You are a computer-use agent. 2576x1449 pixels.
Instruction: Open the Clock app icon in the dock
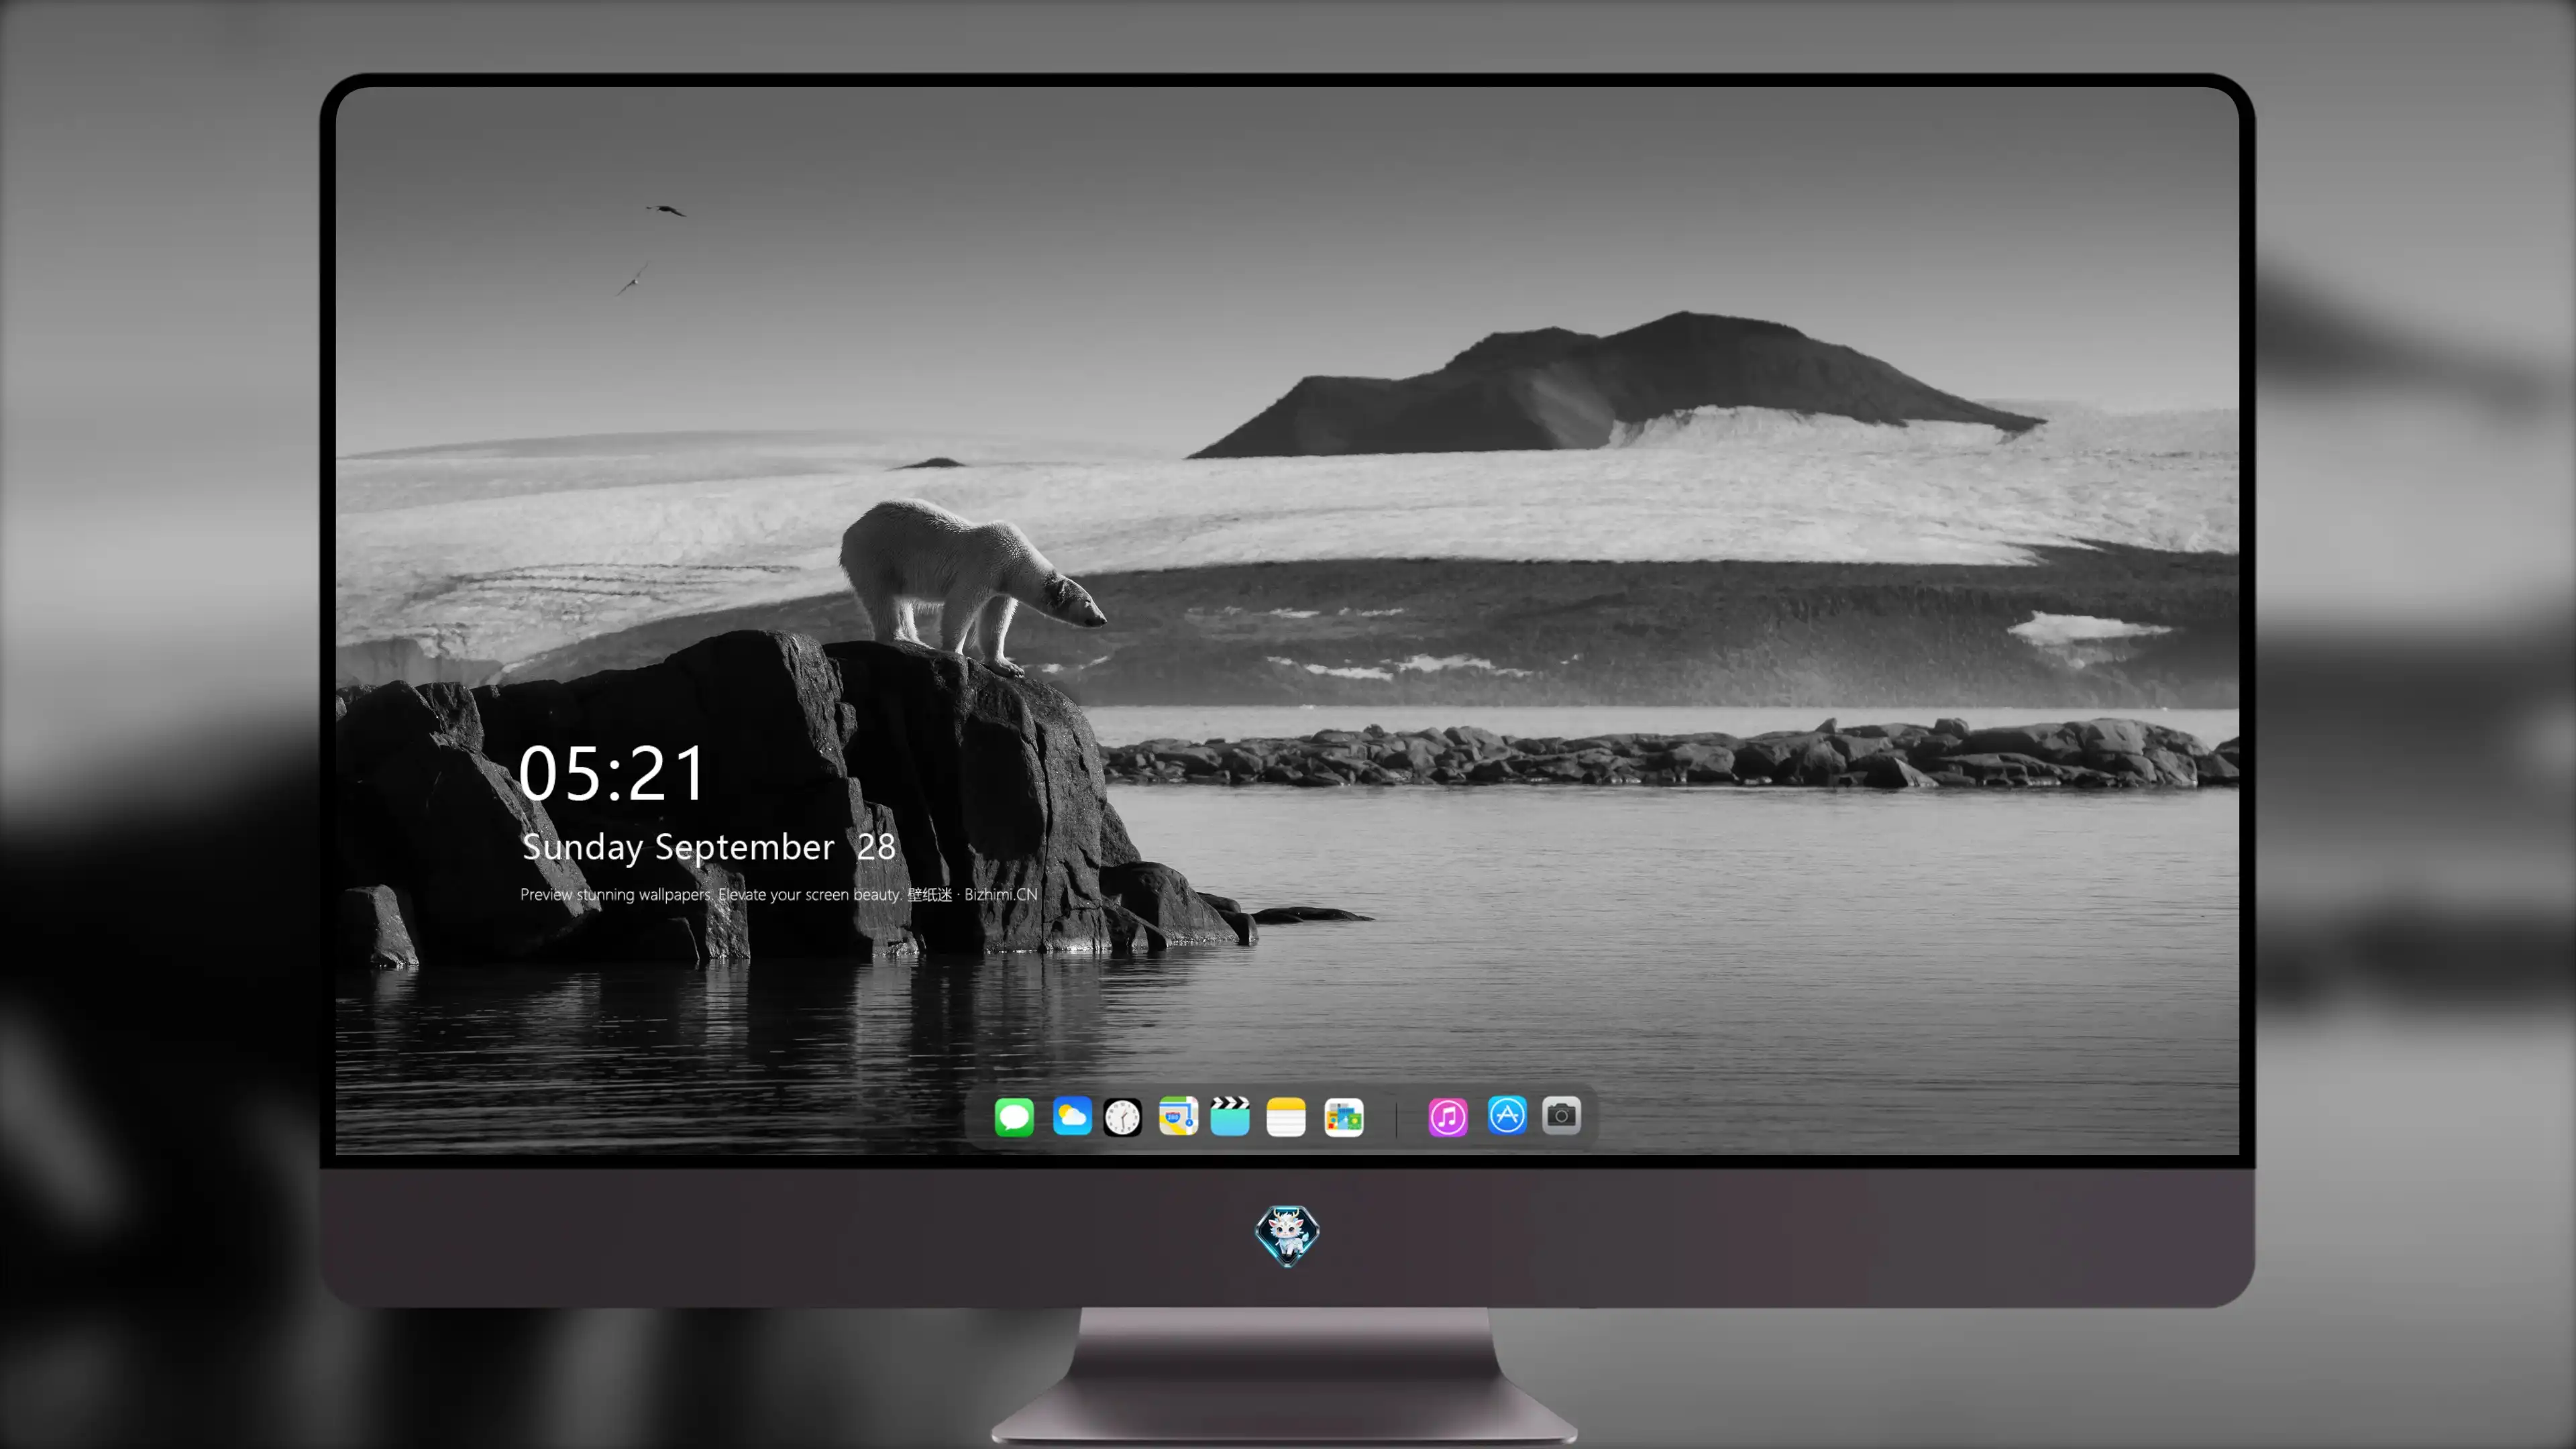(1122, 1117)
